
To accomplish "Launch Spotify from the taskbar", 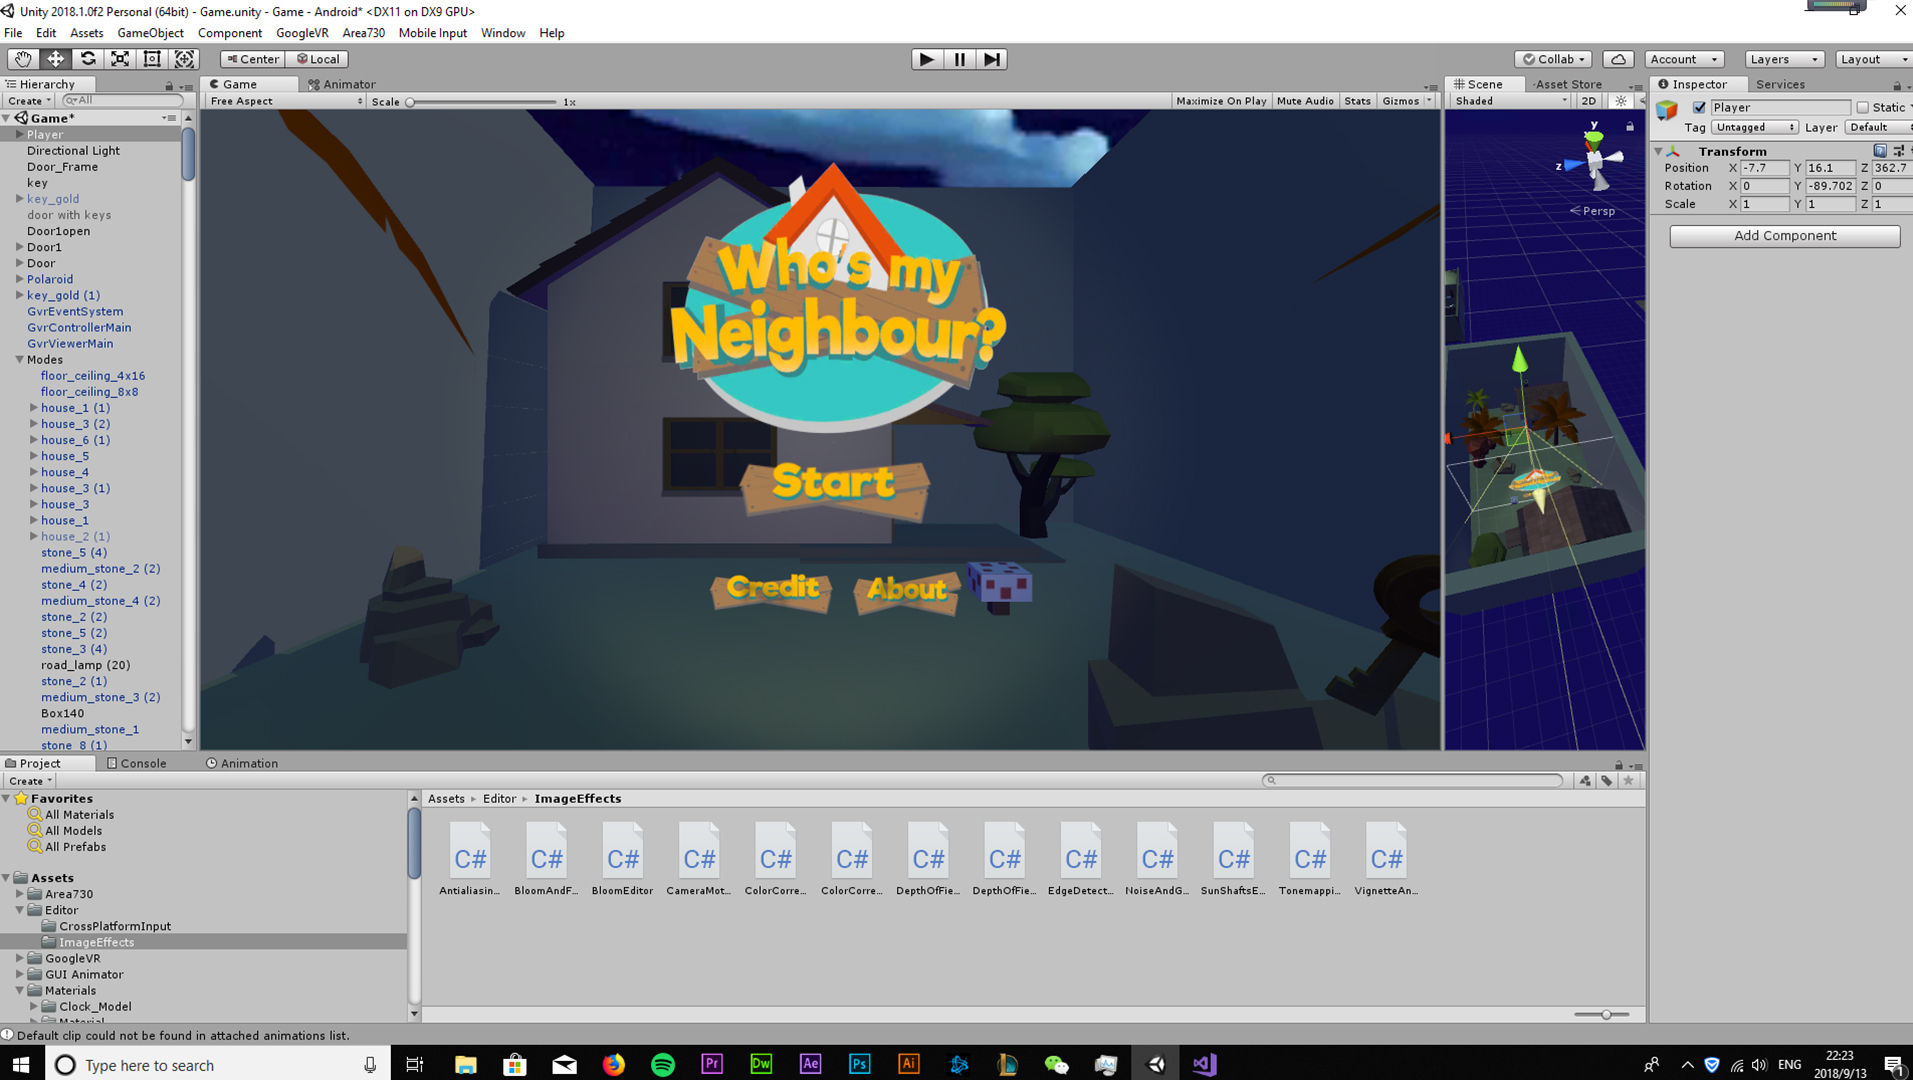I will click(662, 1065).
